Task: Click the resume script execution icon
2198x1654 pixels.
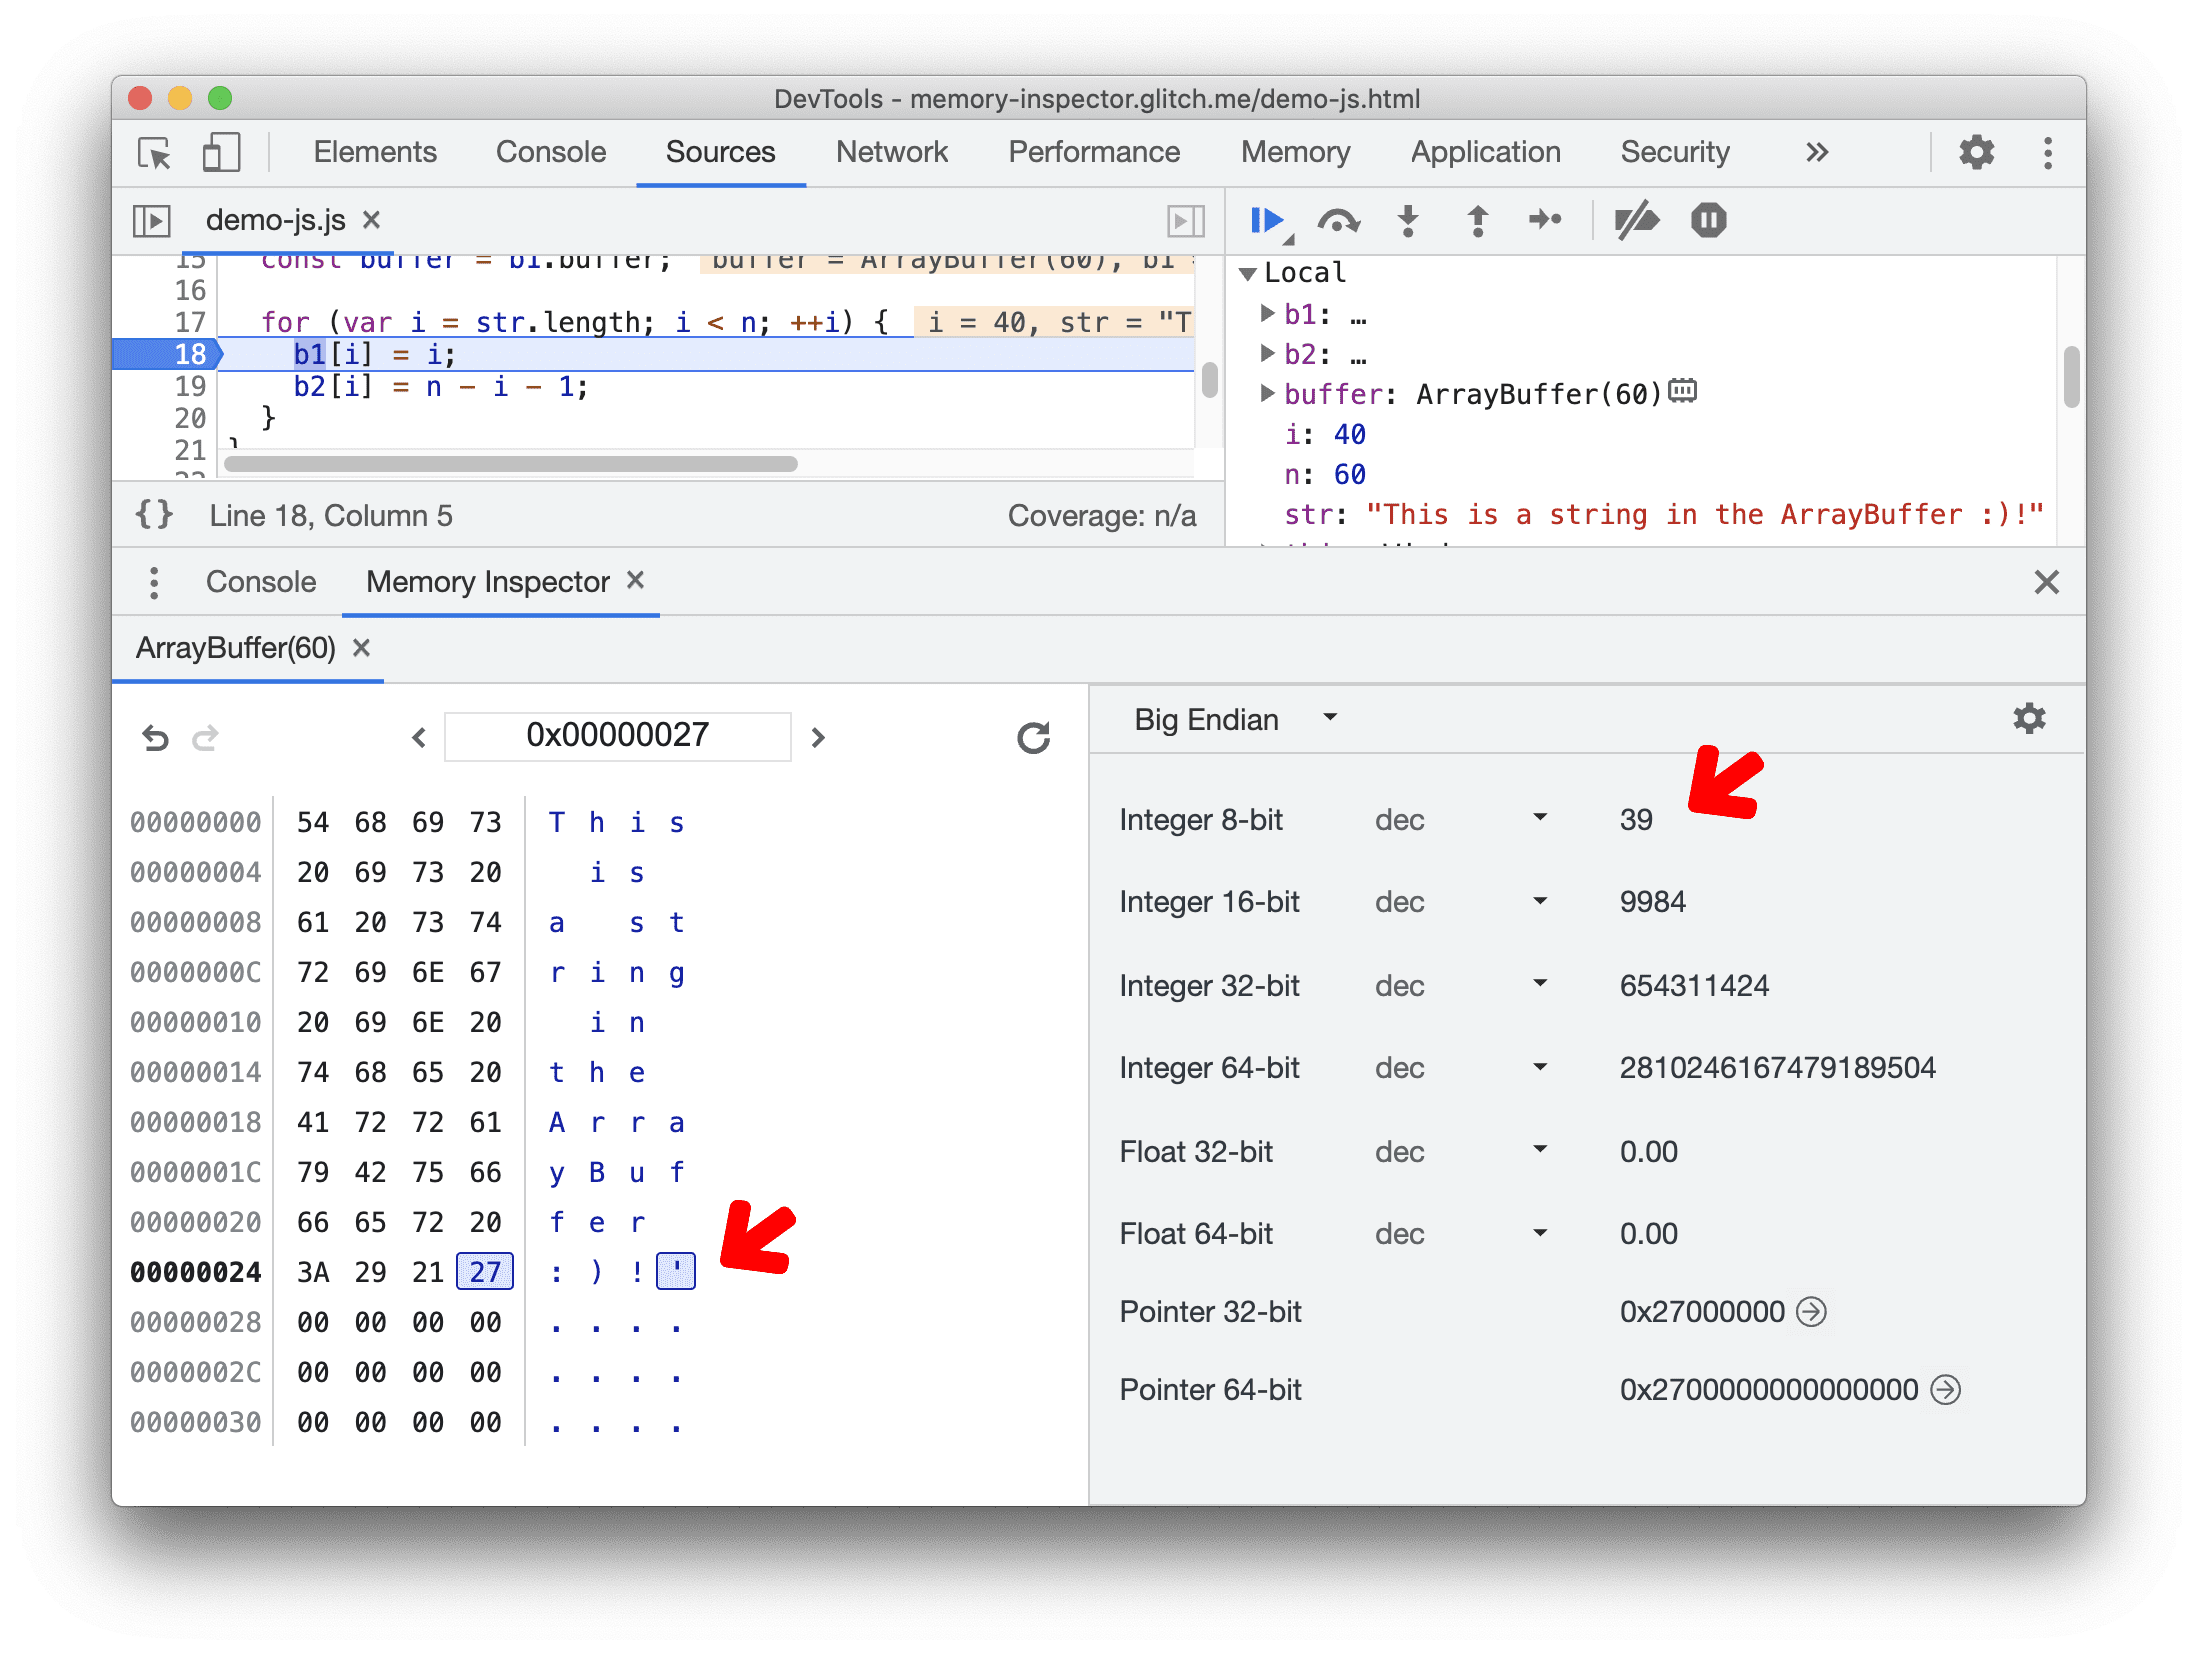Action: pyautogui.click(x=1274, y=219)
